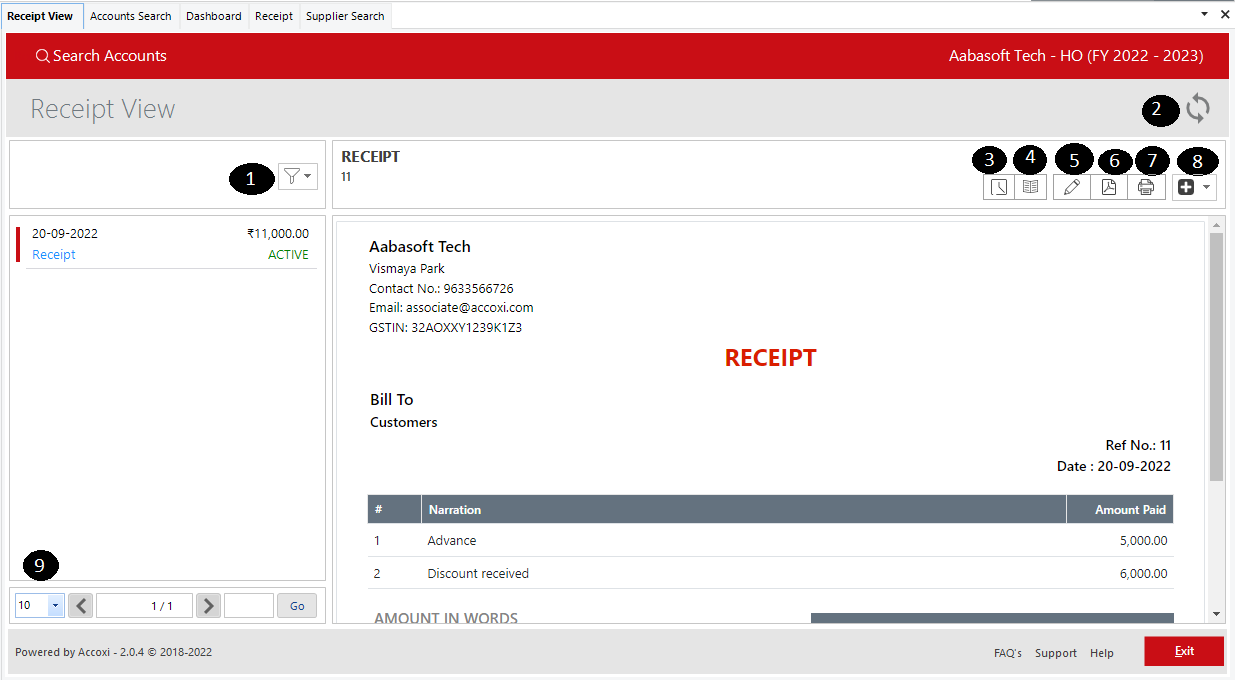Click the Go button
Image resolution: width=1235 pixels, height=680 pixels.
tap(297, 605)
